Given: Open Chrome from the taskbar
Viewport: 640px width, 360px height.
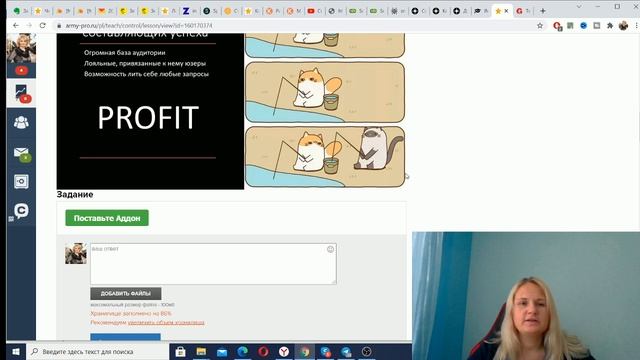Looking at the screenshot, I should coord(305,351).
